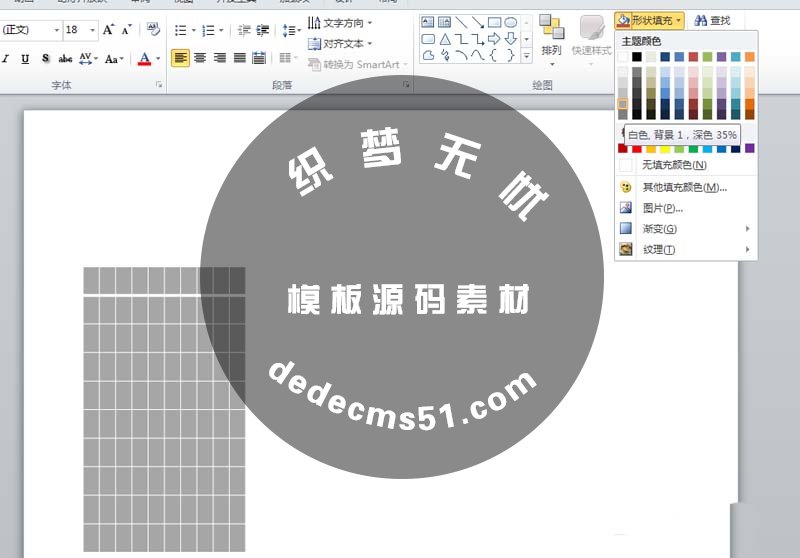Toggle strikethrough (abc)
The height and width of the screenshot is (558, 800).
pos(65,59)
